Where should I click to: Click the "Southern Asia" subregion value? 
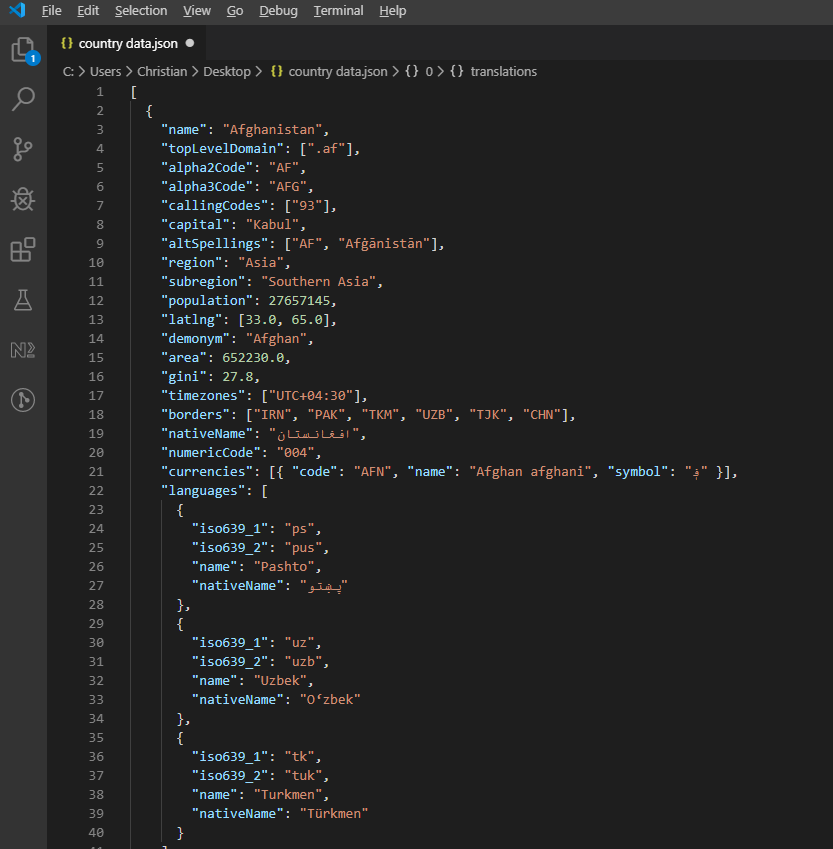(318, 282)
